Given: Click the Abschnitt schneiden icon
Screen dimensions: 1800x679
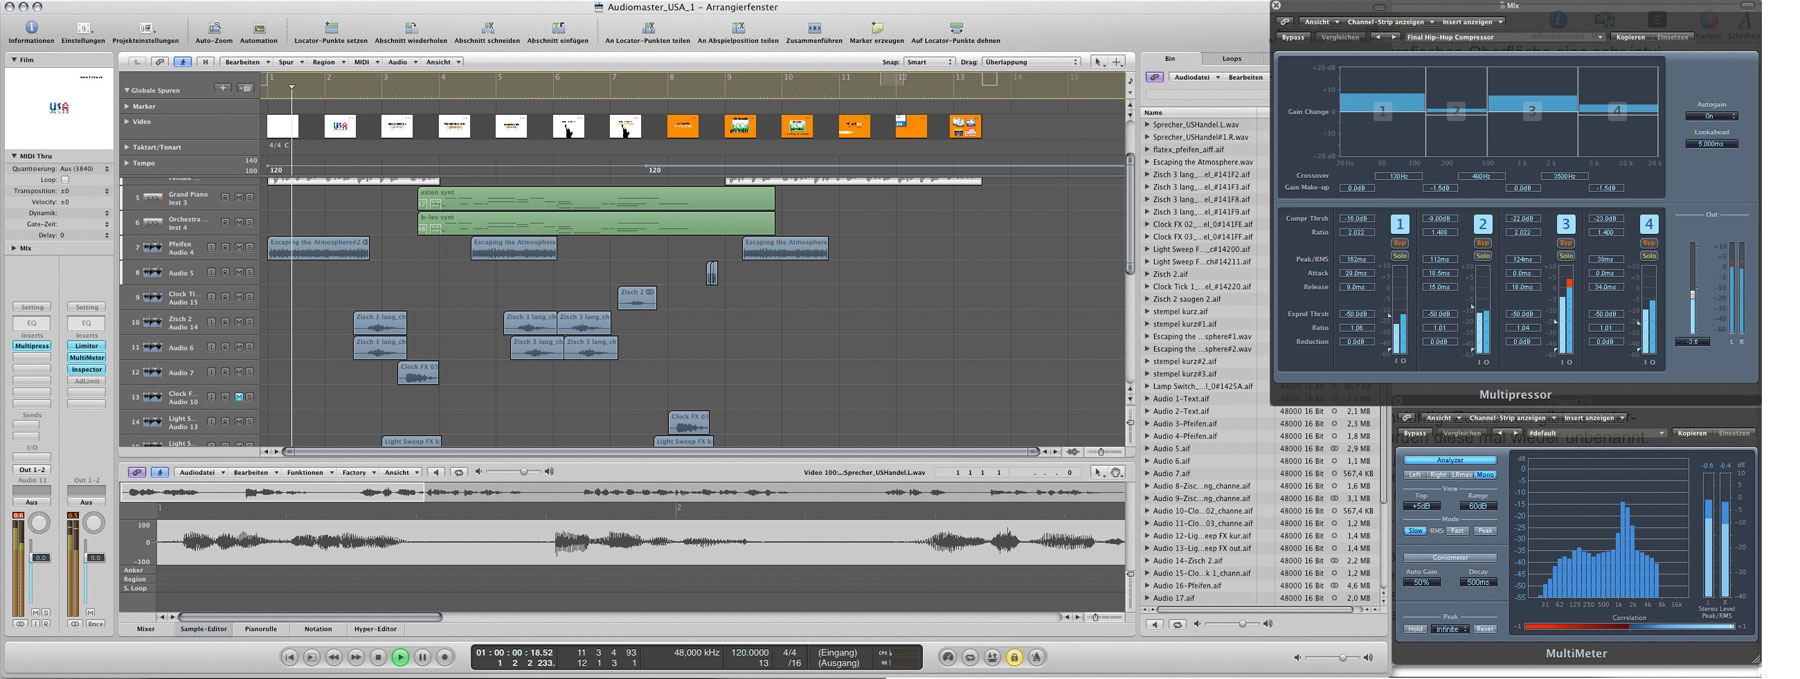Looking at the screenshot, I should pos(487,28).
